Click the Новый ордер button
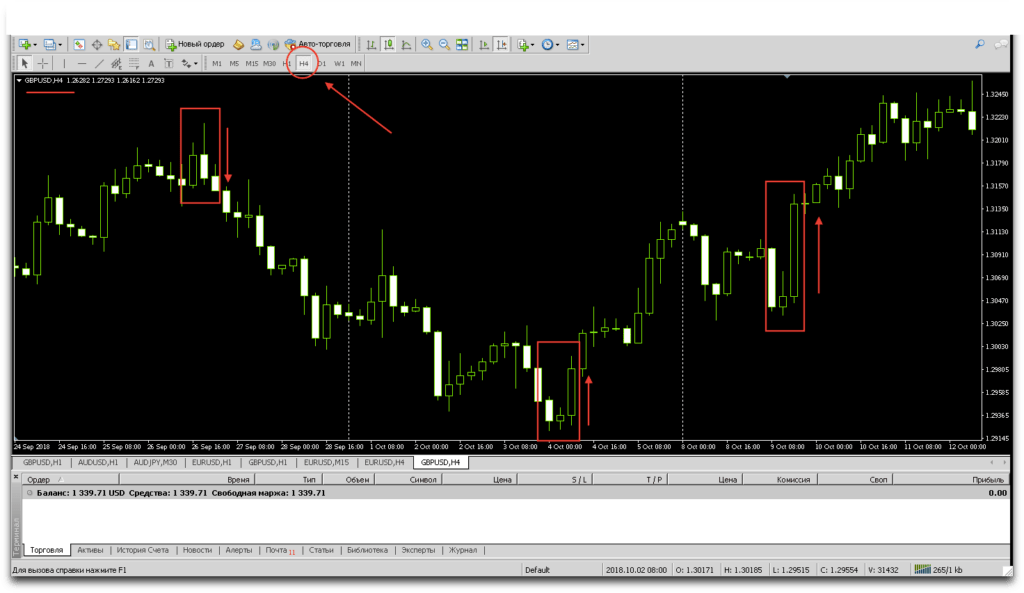The width and height of the screenshot is (1024, 593). point(194,45)
